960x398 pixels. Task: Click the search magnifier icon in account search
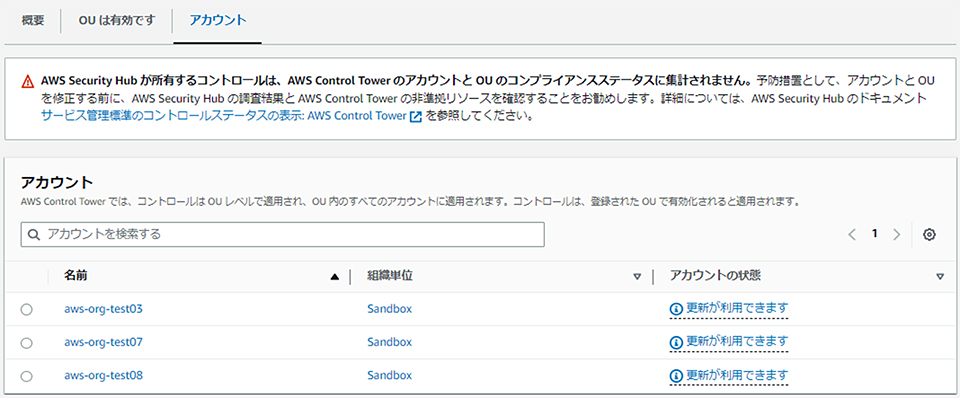click(x=34, y=235)
